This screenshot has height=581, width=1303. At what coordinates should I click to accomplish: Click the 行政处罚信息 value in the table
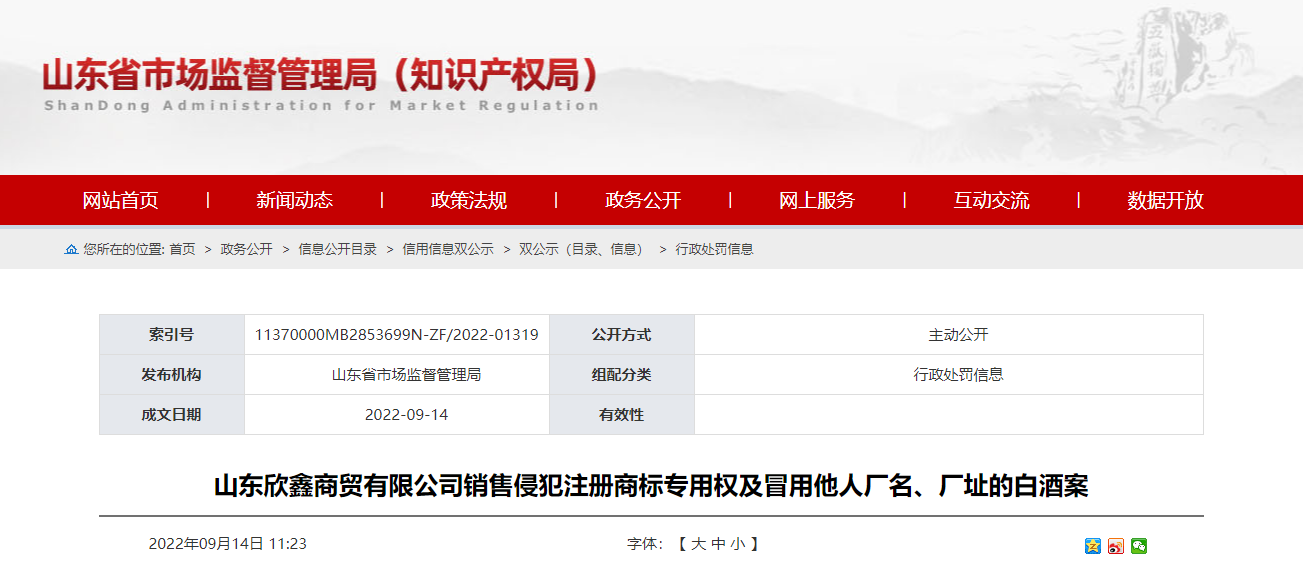pos(958,375)
